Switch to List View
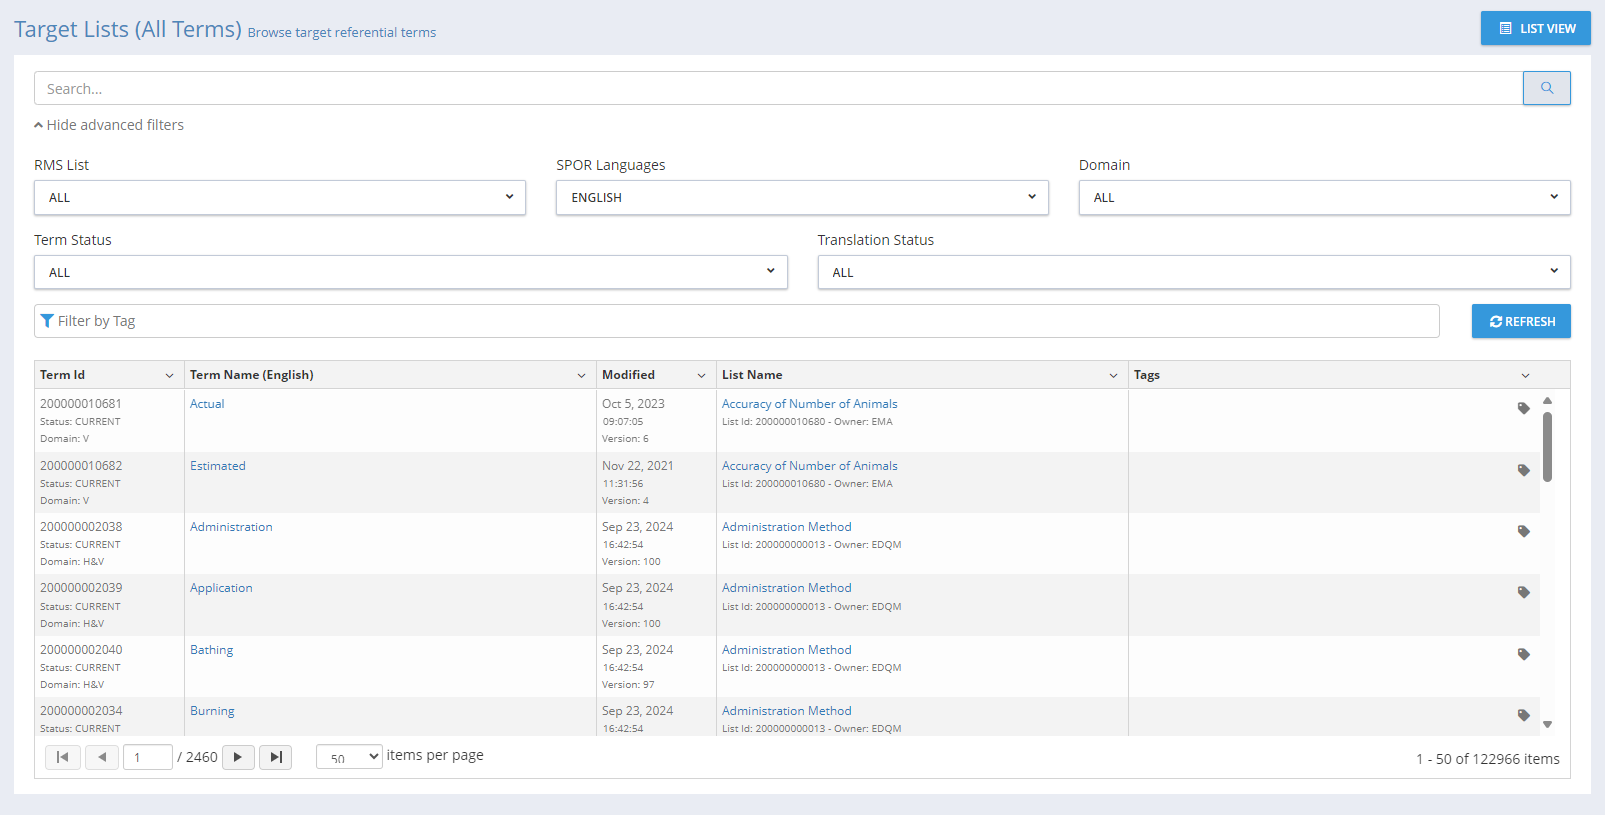1605x815 pixels. tap(1535, 29)
